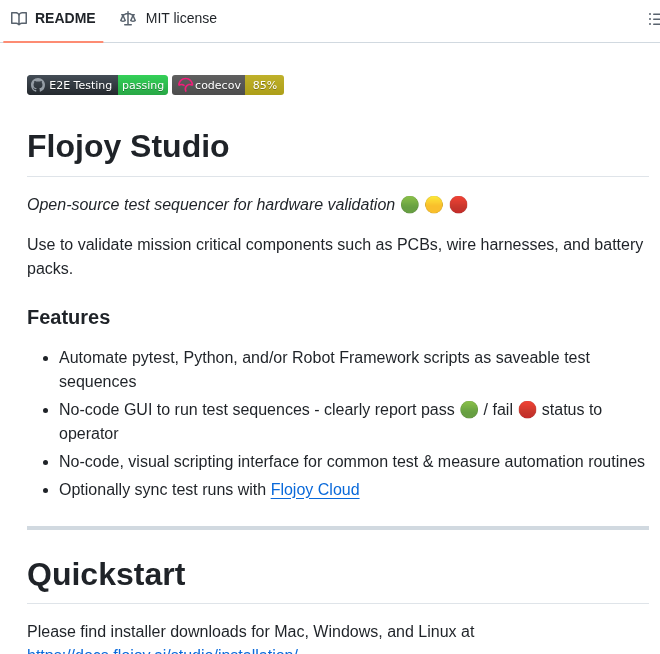Click 'Use to validate mission critical components' paragraph
The height and width of the screenshot is (654, 660).
(335, 256)
